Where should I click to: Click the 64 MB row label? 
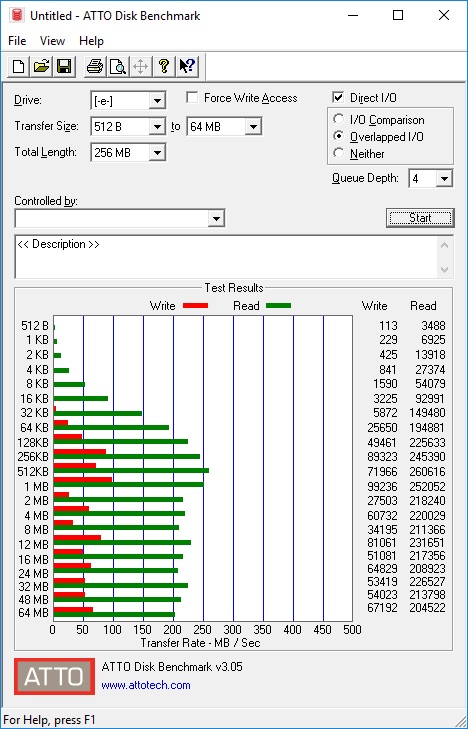[33, 613]
